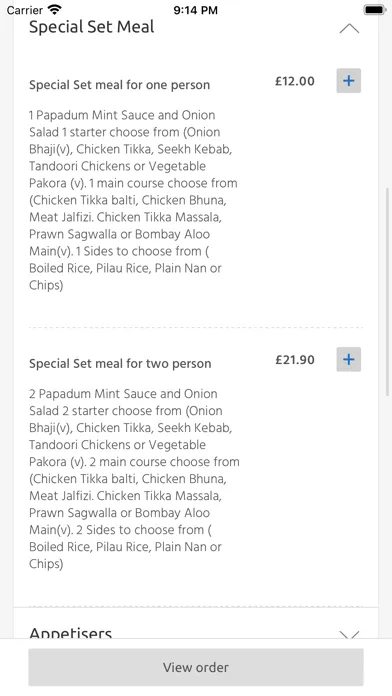The width and height of the screenshot is (392, 696).
Task: Tap the £21.90 price label
Action: [x=295, y=360]
